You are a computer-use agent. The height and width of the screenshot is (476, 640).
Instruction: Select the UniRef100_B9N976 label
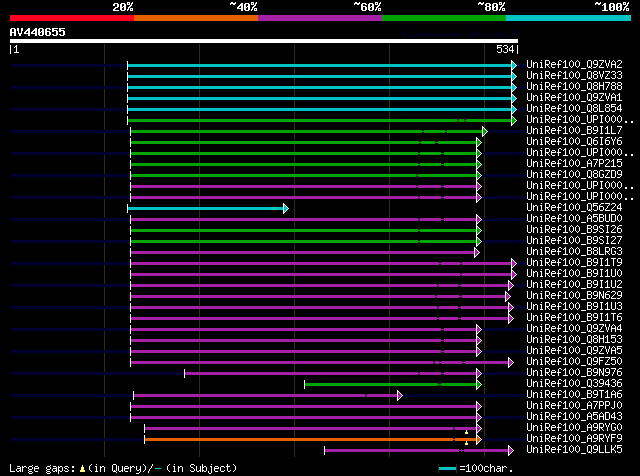click(x=574, y=373)
